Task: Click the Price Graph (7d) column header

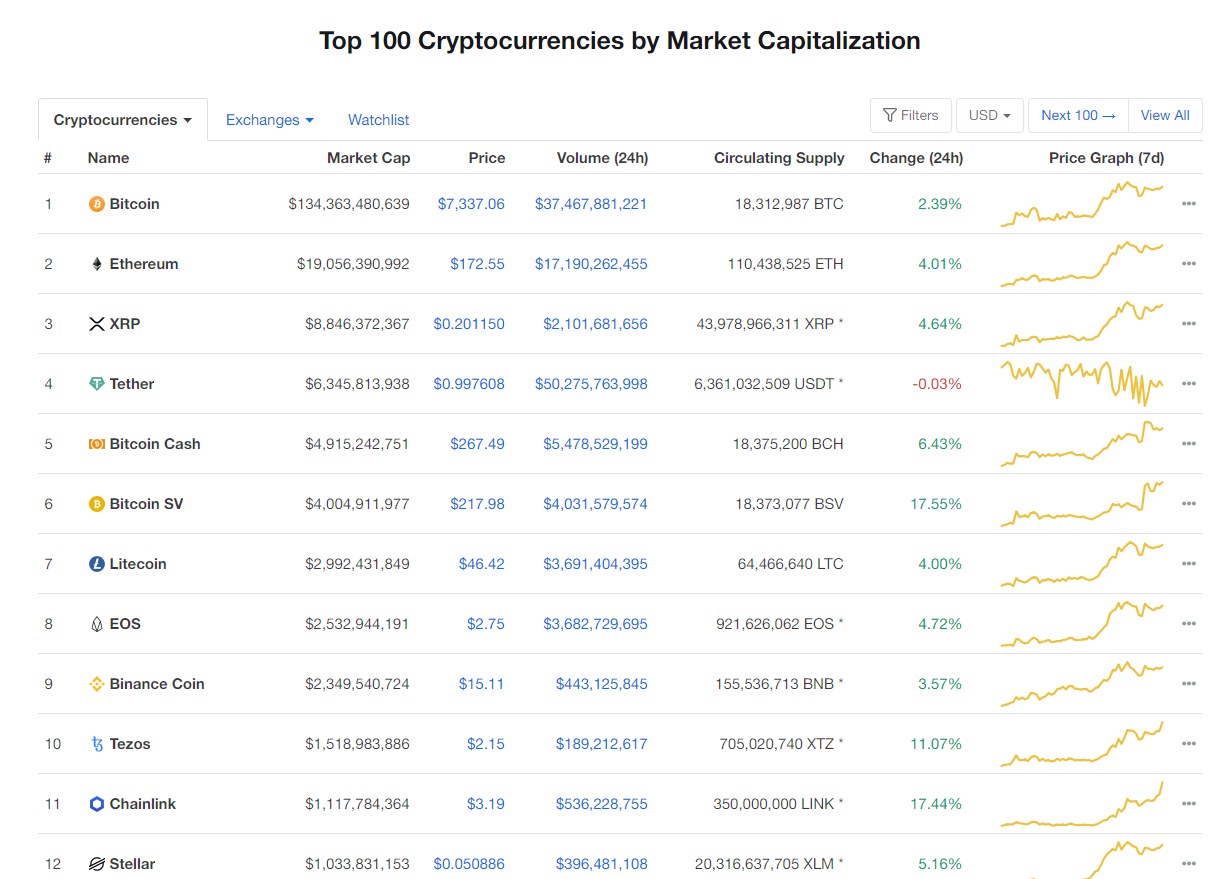Action: click(x=1107, y=158)
